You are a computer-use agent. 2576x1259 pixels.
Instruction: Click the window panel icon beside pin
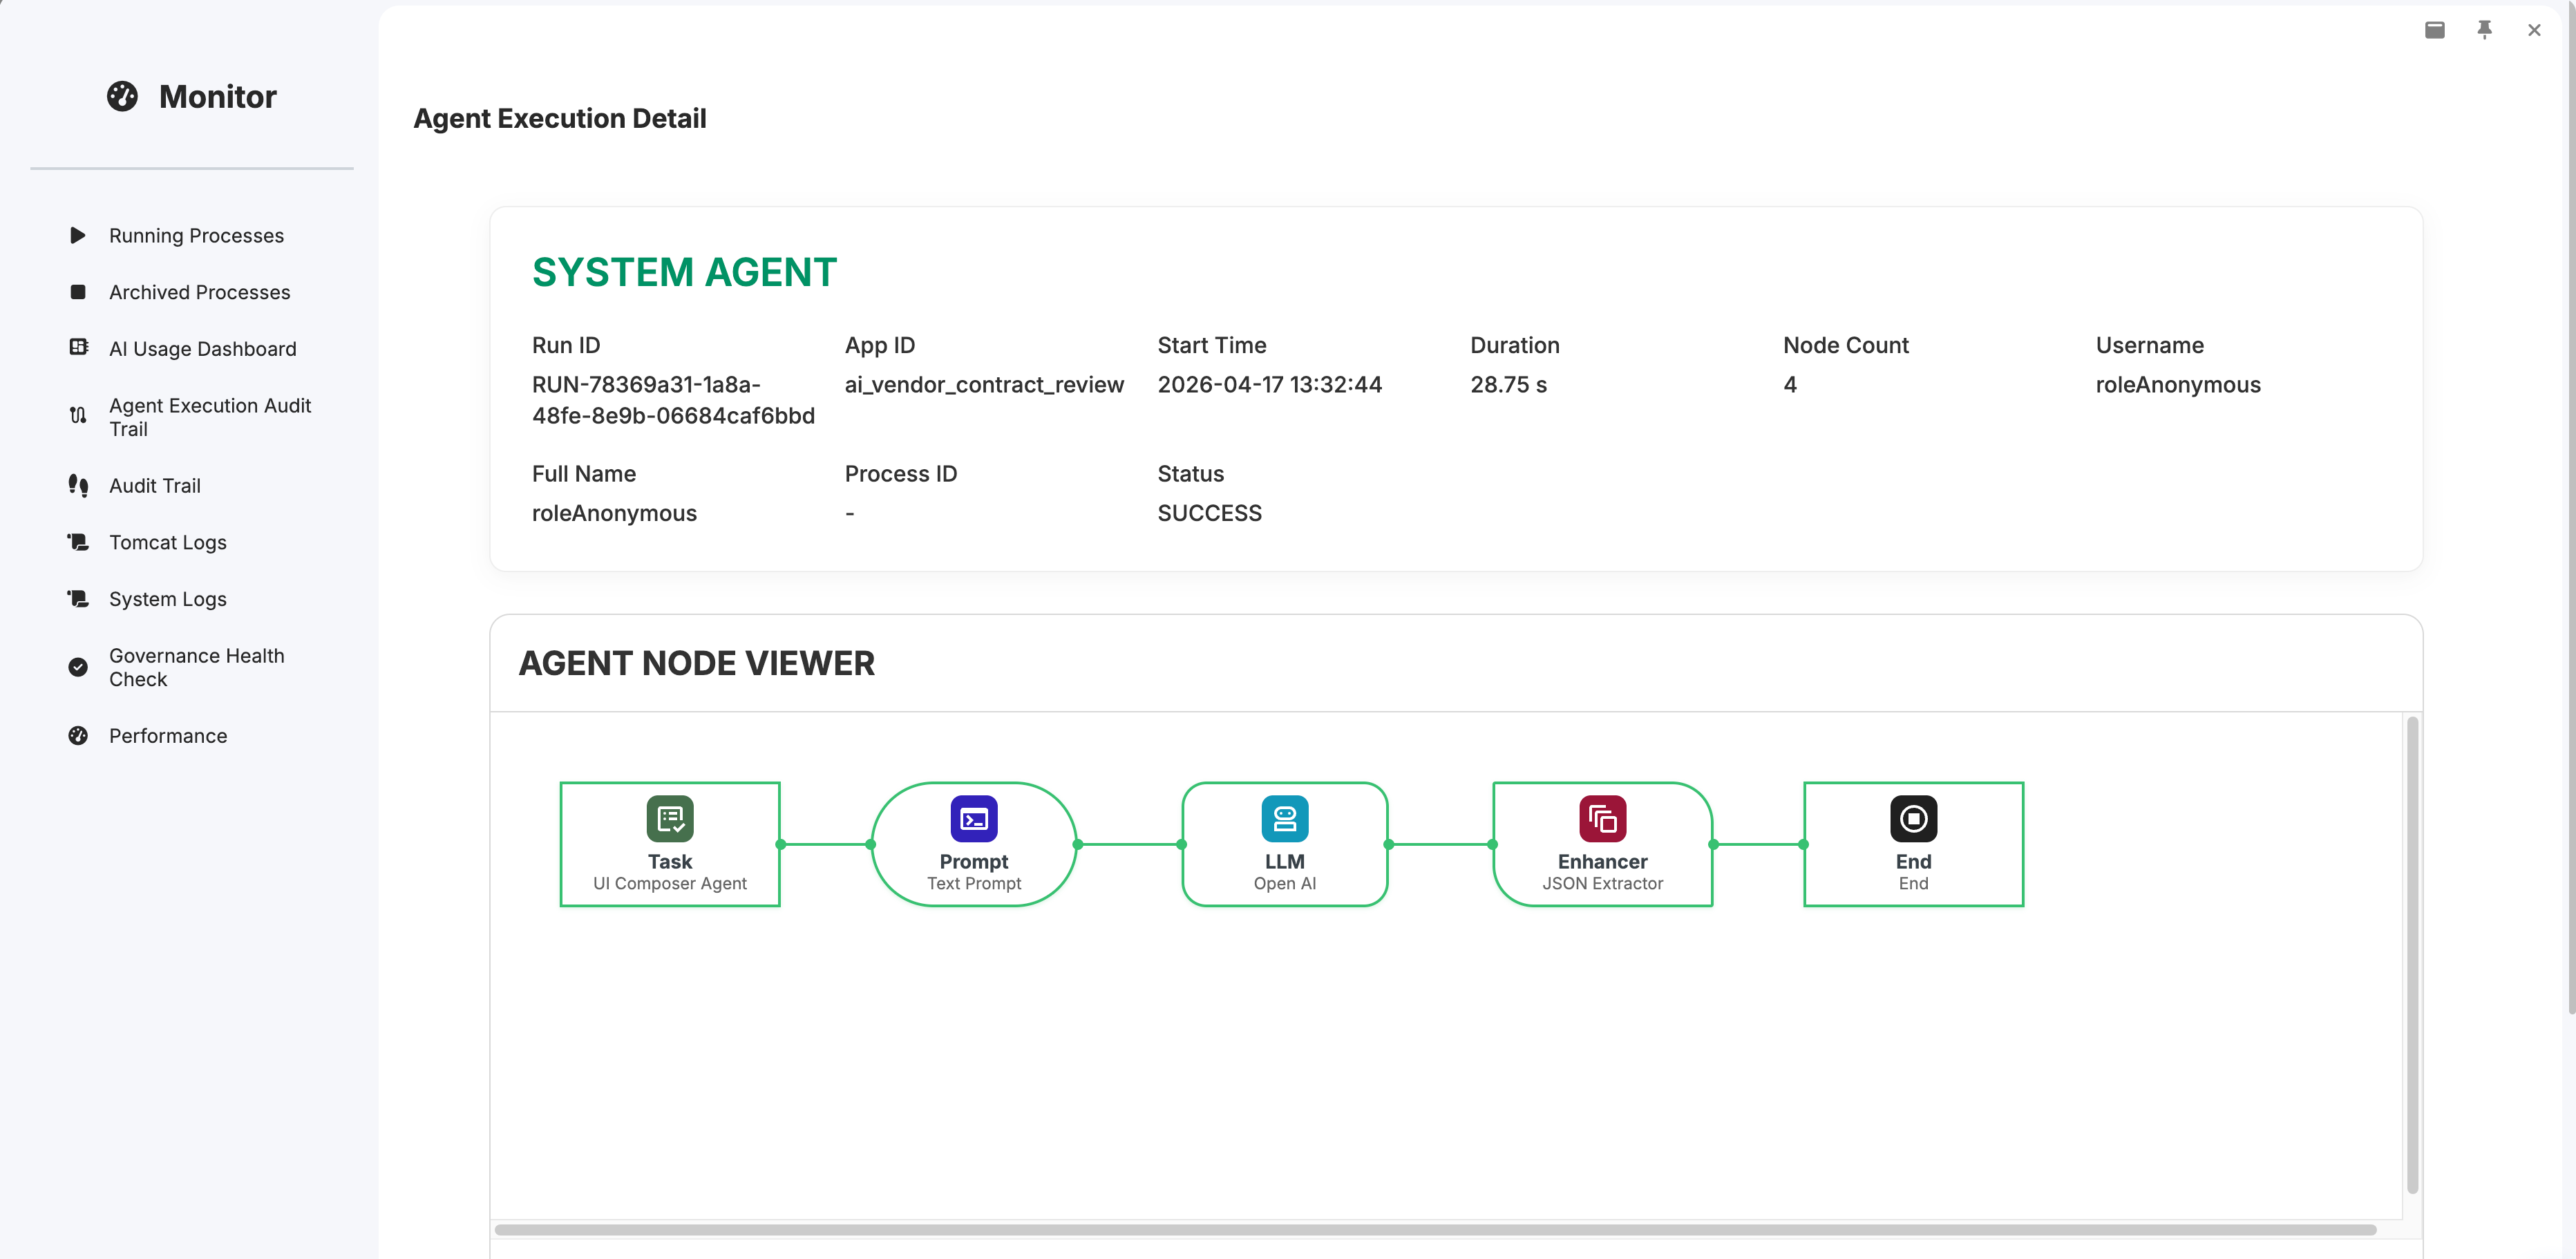[x=2434, y=30]
